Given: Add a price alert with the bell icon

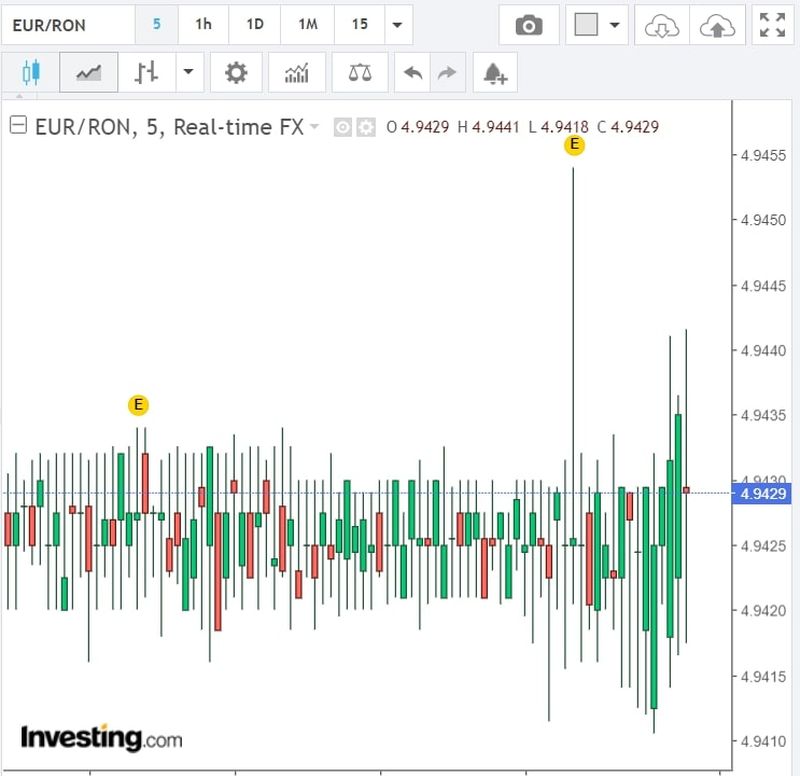Looking at the screenshot, I should pyautogui.click(x=492, y=73).
